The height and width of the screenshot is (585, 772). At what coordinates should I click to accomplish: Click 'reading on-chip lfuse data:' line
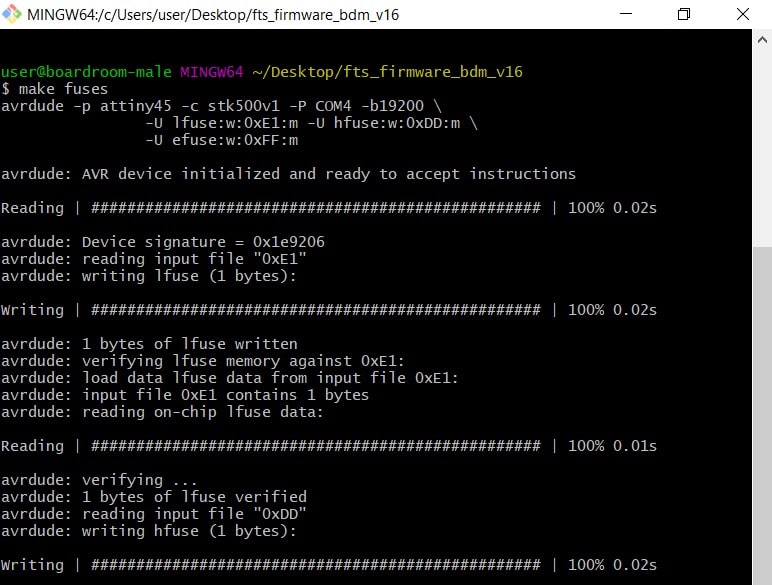click(x=162, y=412)
